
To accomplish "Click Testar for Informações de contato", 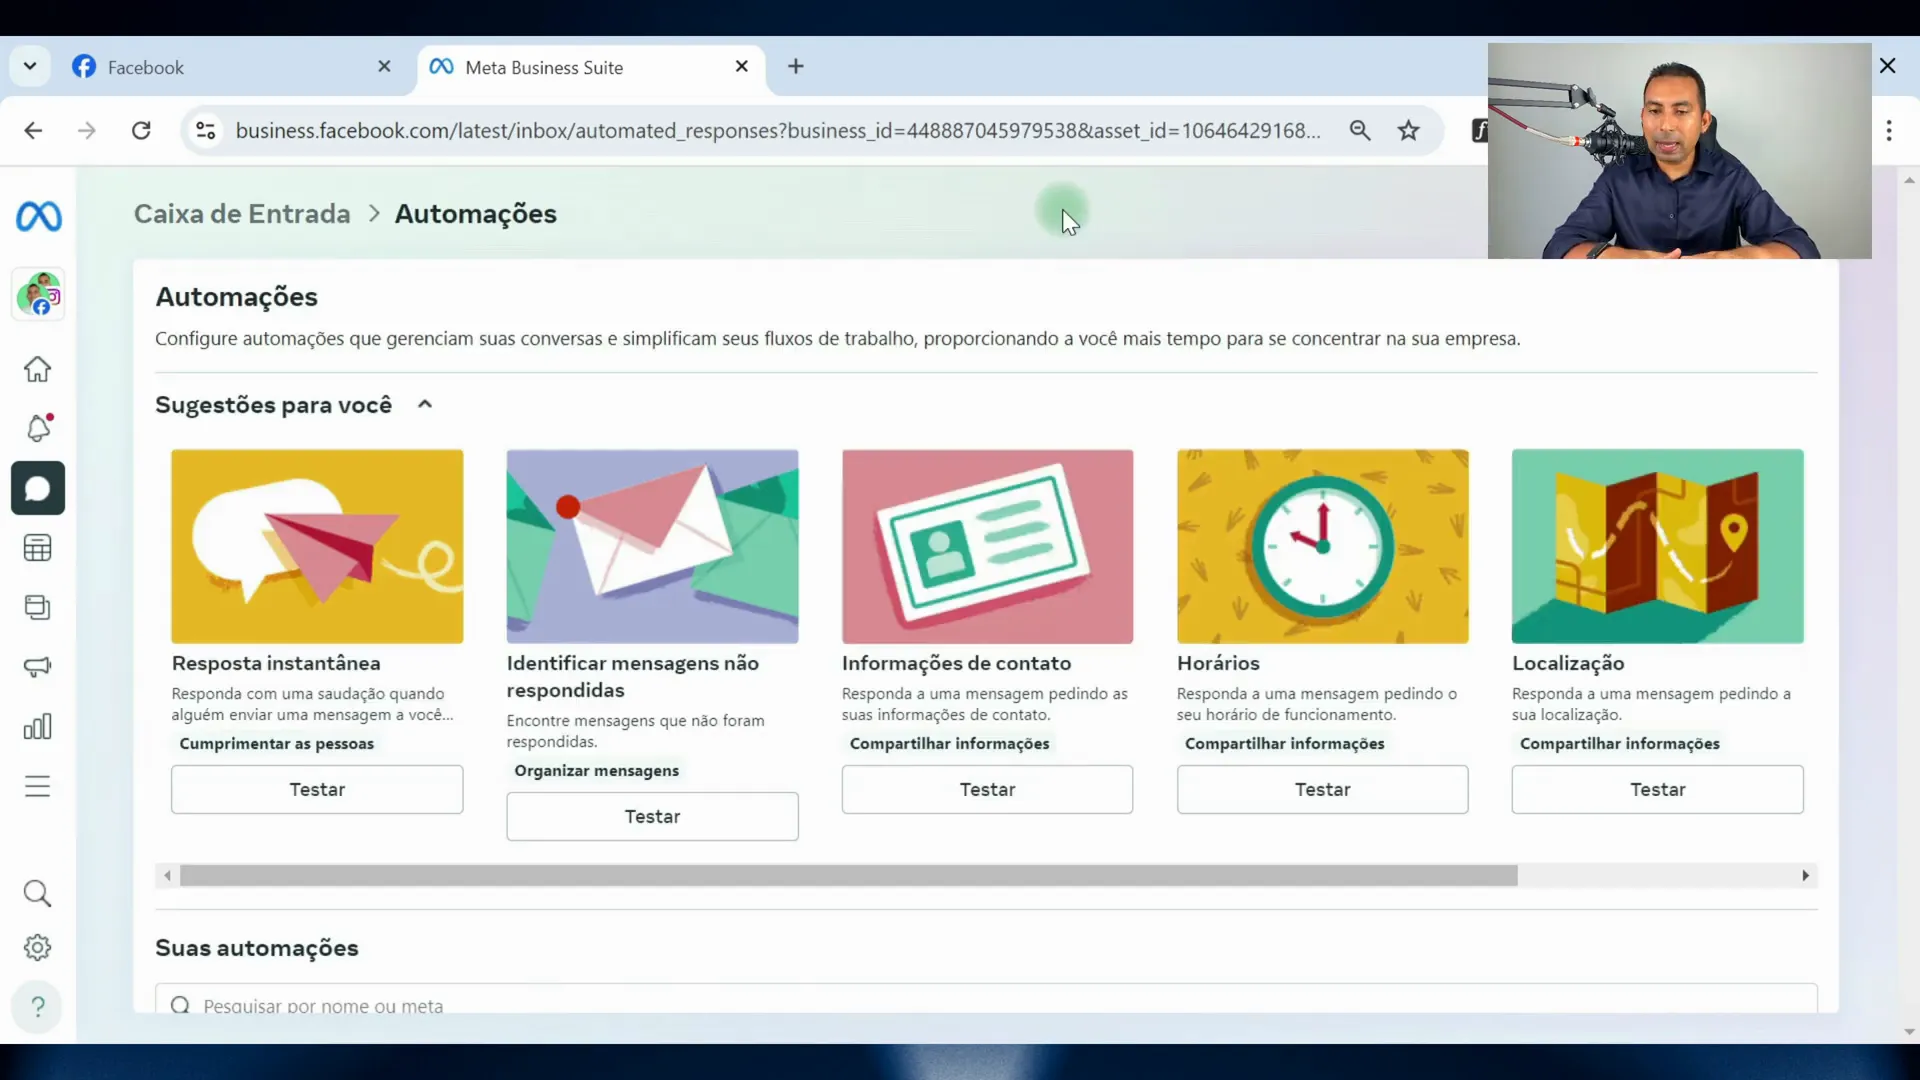I will pyautogui.click(x=987, y=789).
